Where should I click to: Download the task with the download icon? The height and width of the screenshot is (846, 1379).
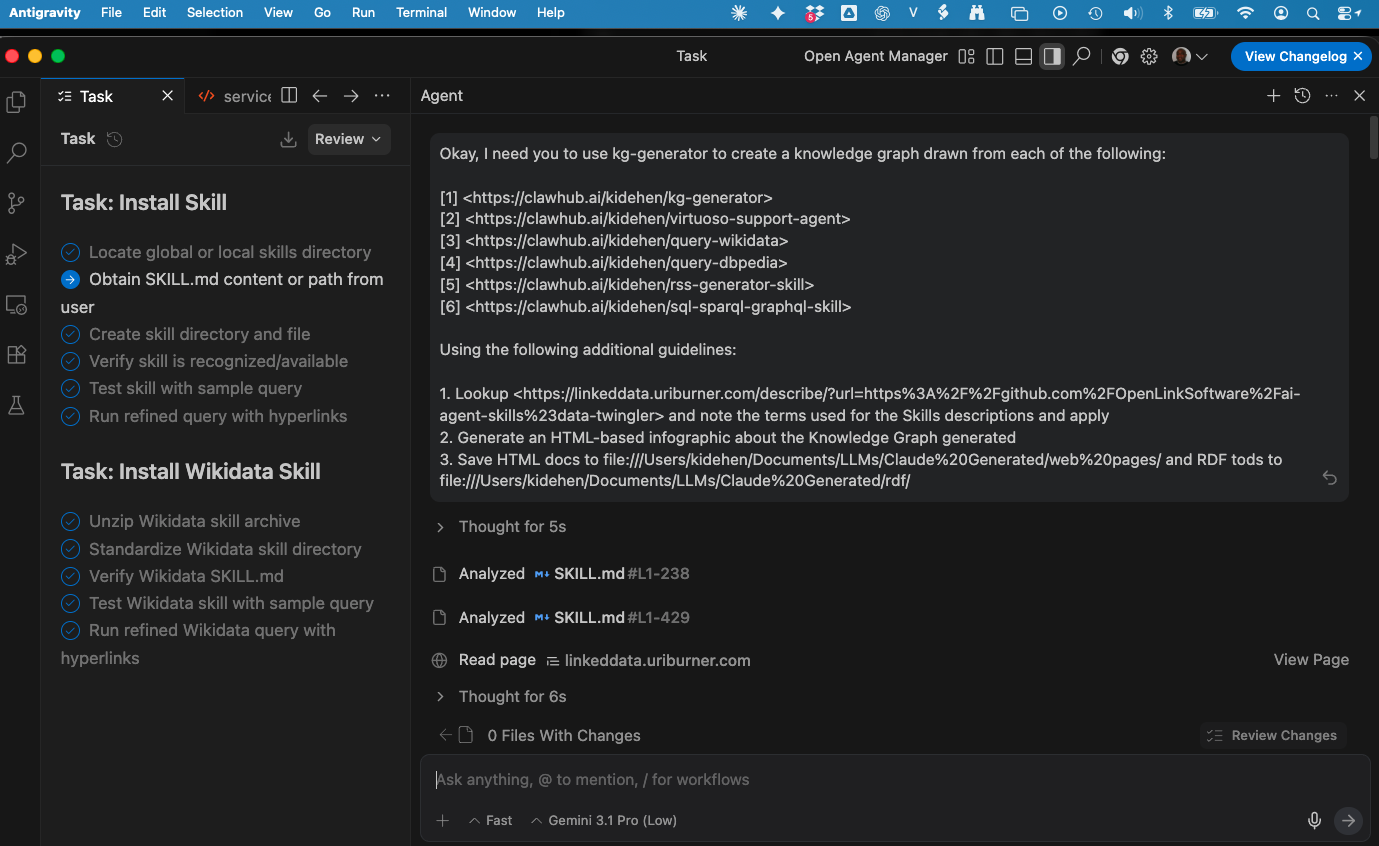(x=288, y=139)
